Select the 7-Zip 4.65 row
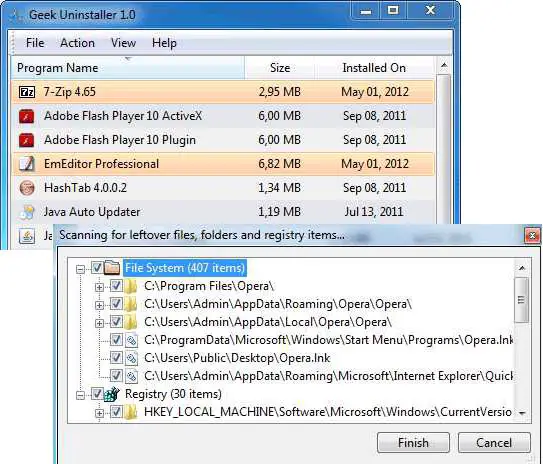Image resolution: width=543 pixels, height=464 pixels. (x=223, y=92)
